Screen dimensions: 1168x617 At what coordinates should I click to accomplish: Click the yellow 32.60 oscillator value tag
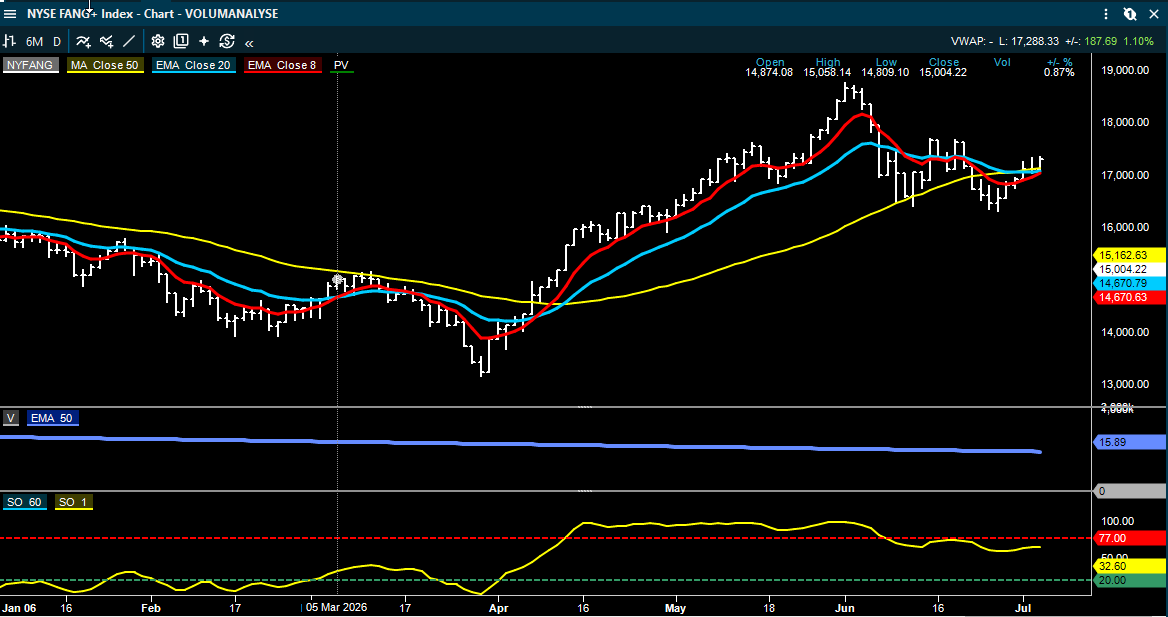point(1129,566)
